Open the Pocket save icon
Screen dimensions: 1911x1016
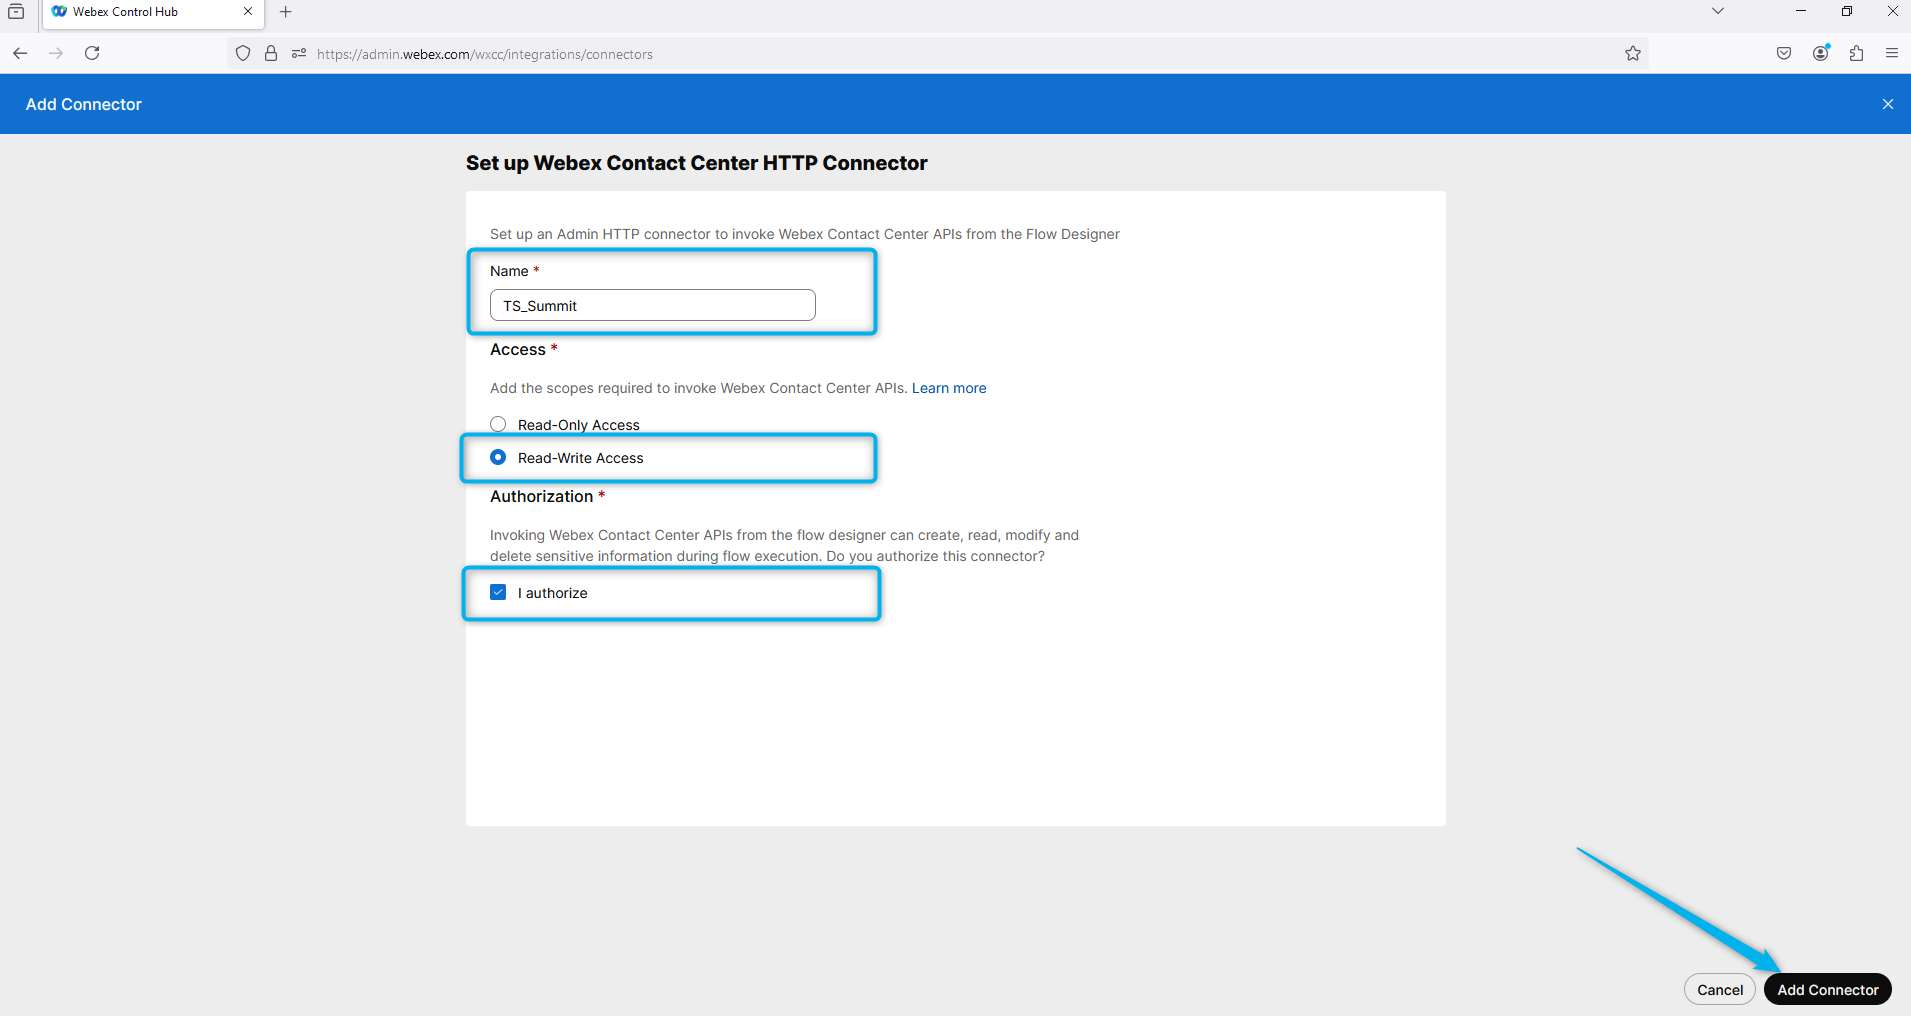click(x=1784, y=53)
